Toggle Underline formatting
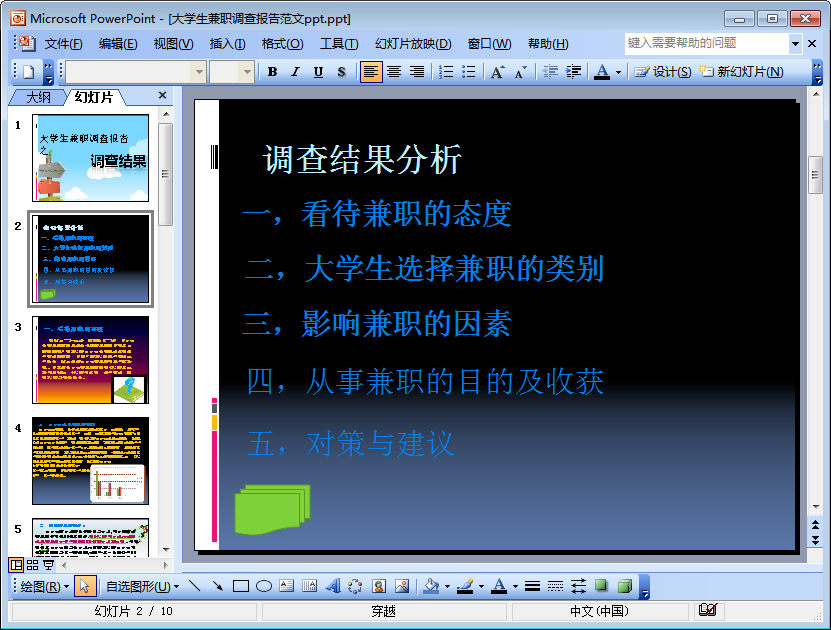 [x=318, y=72]
